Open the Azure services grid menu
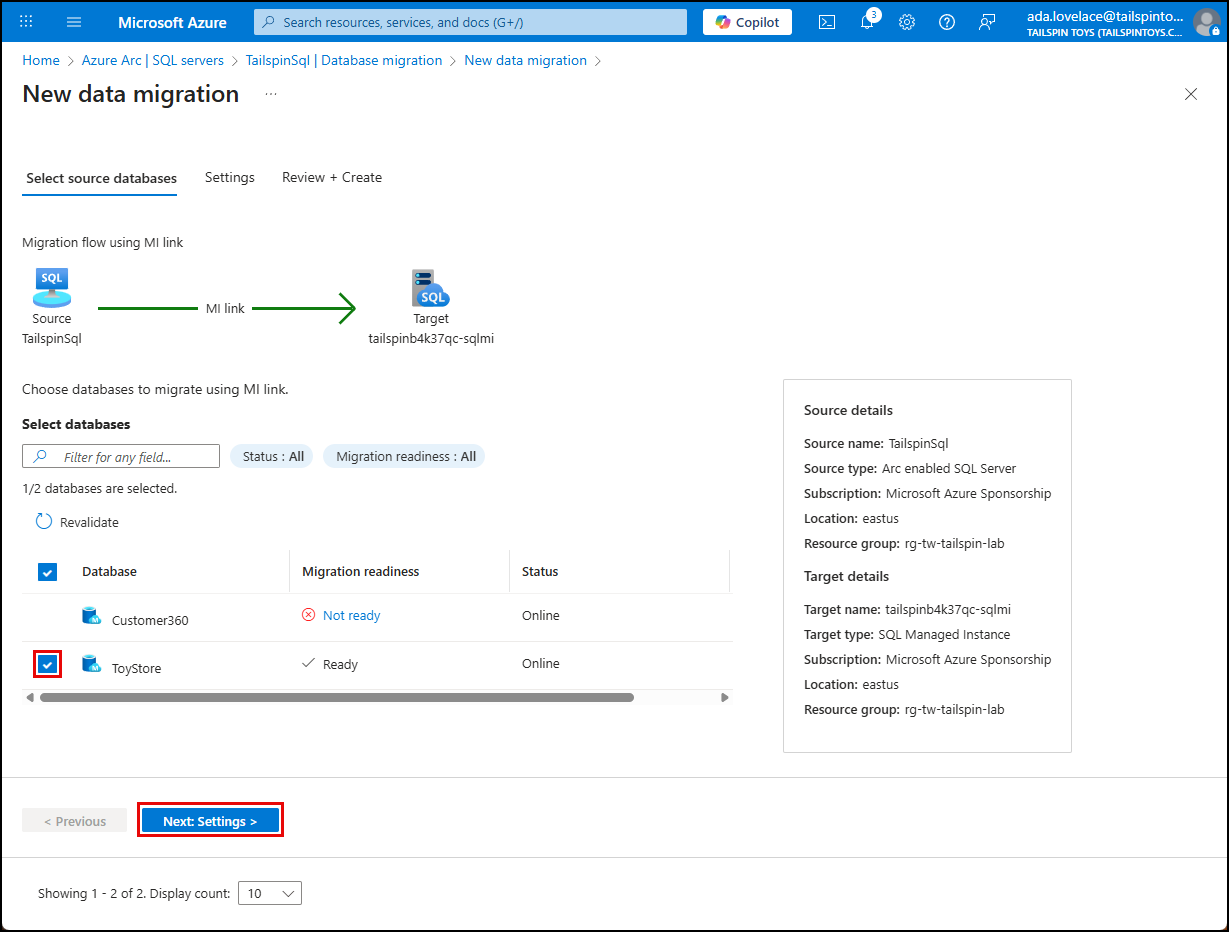The height and width of the screenshot is (932, 1229). pyautogui.click(x=24, y=21)
